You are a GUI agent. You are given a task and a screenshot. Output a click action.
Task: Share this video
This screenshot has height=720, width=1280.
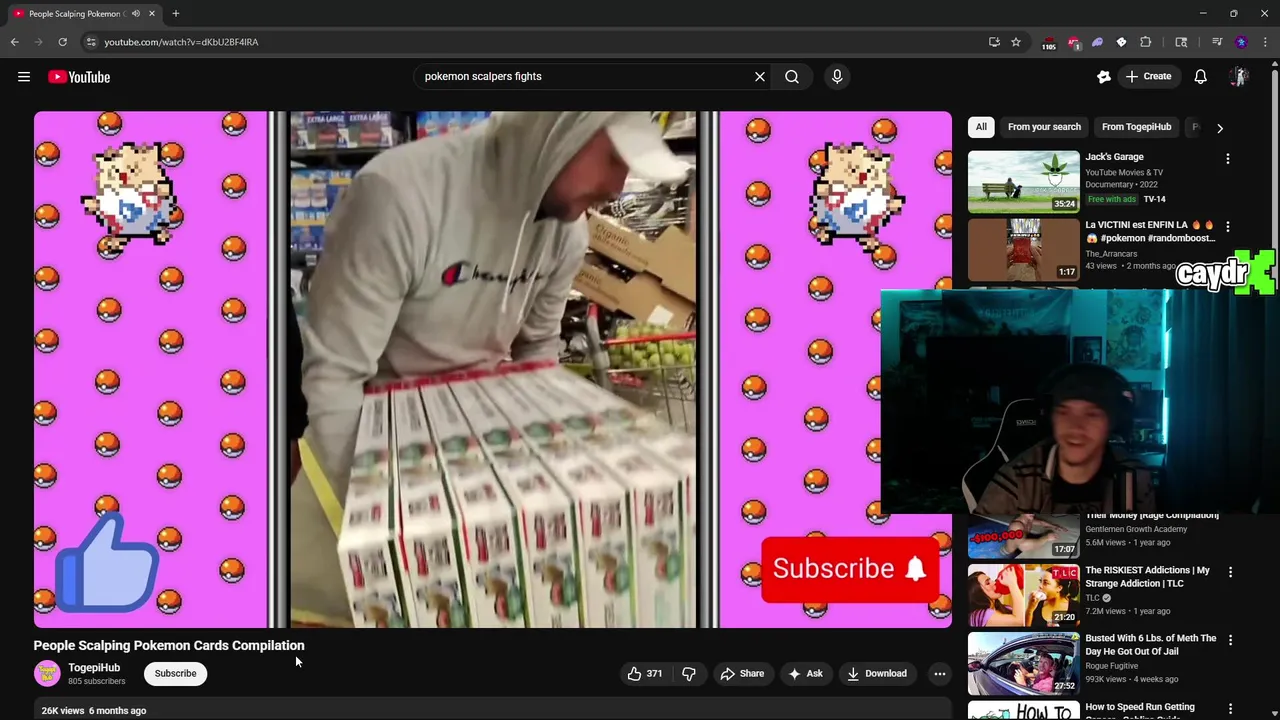742,674
